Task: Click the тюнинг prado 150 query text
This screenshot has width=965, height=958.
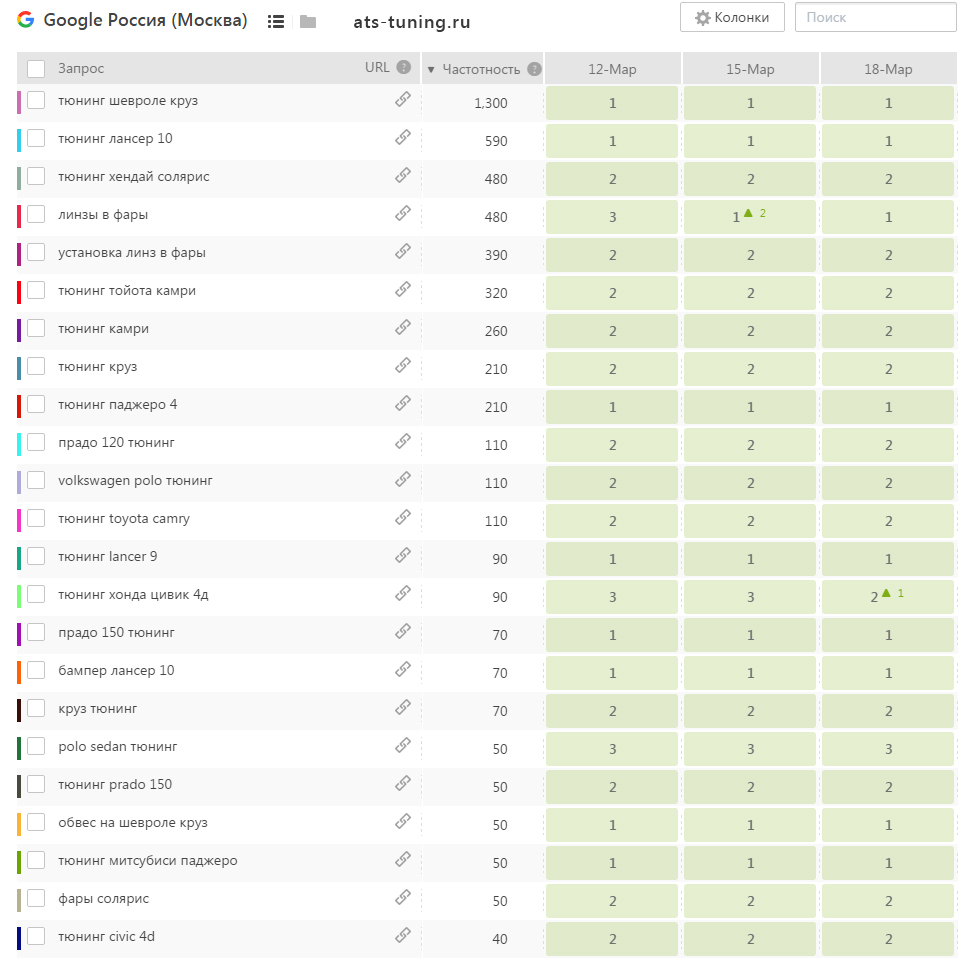Action: pos(115,784)
